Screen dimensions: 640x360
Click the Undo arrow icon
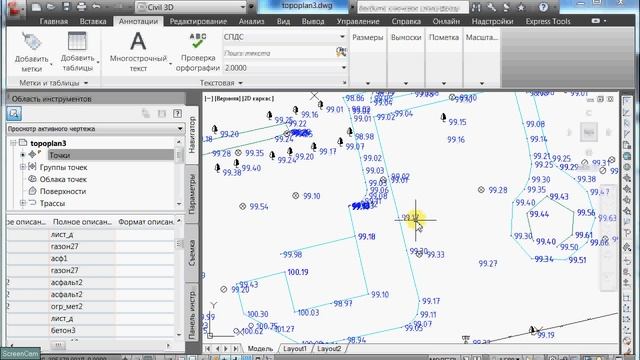(x=96, y=7)
